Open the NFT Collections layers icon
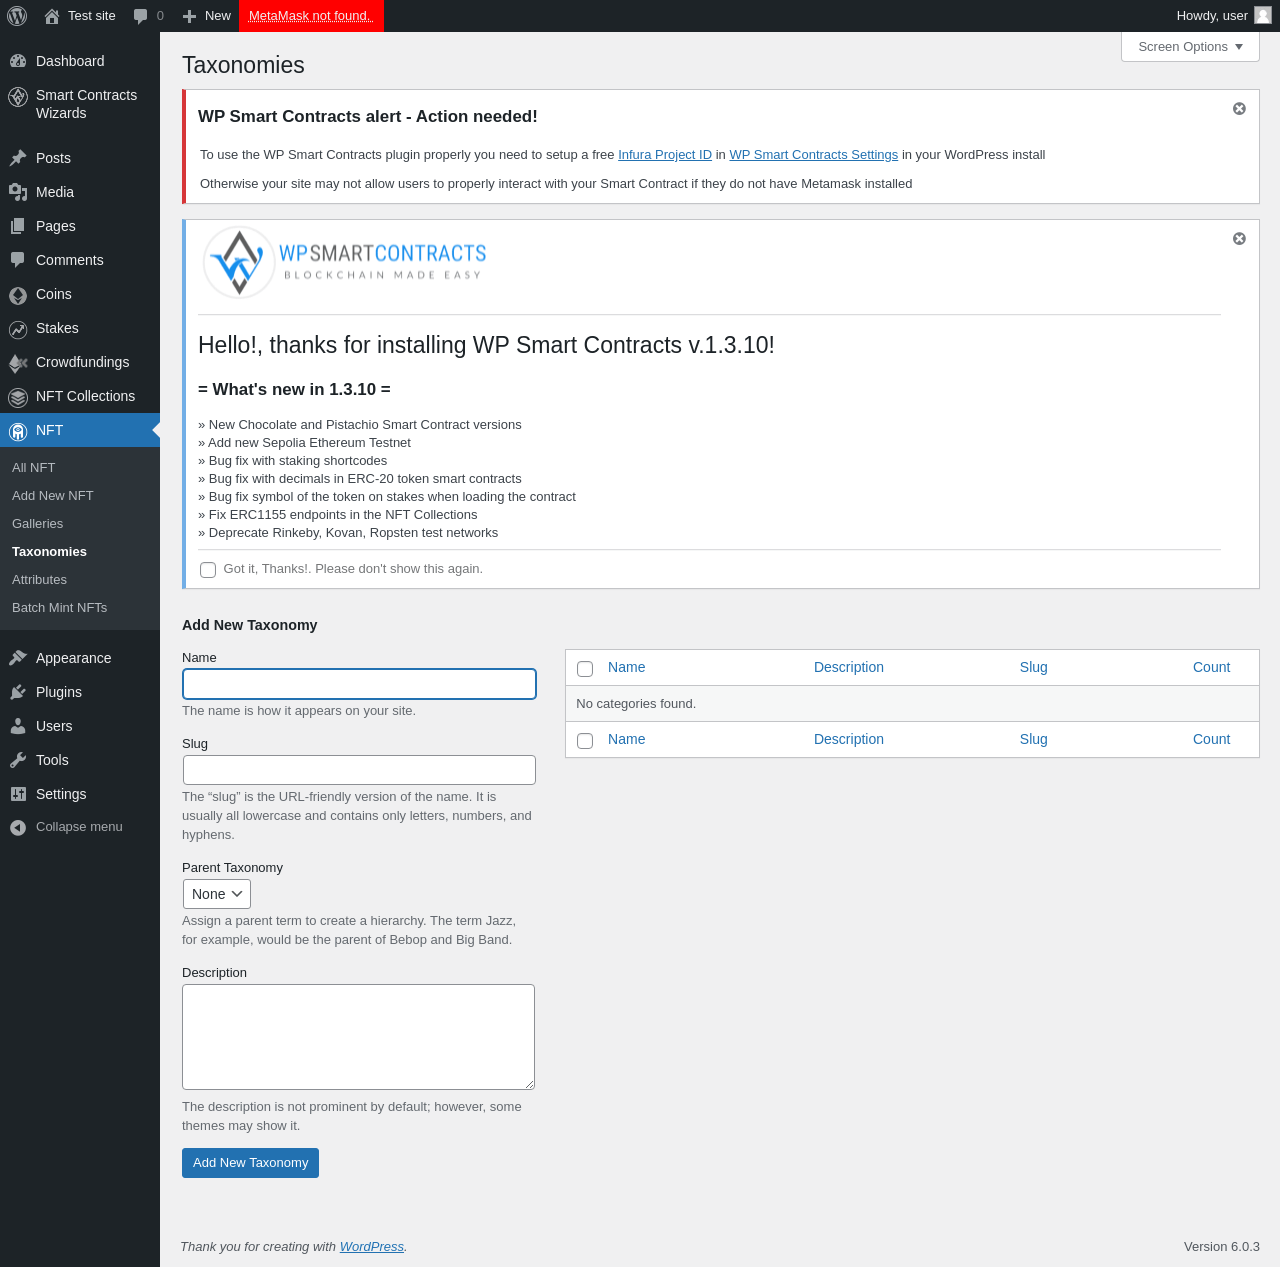 pyautogui.click(x=18, y=397)
